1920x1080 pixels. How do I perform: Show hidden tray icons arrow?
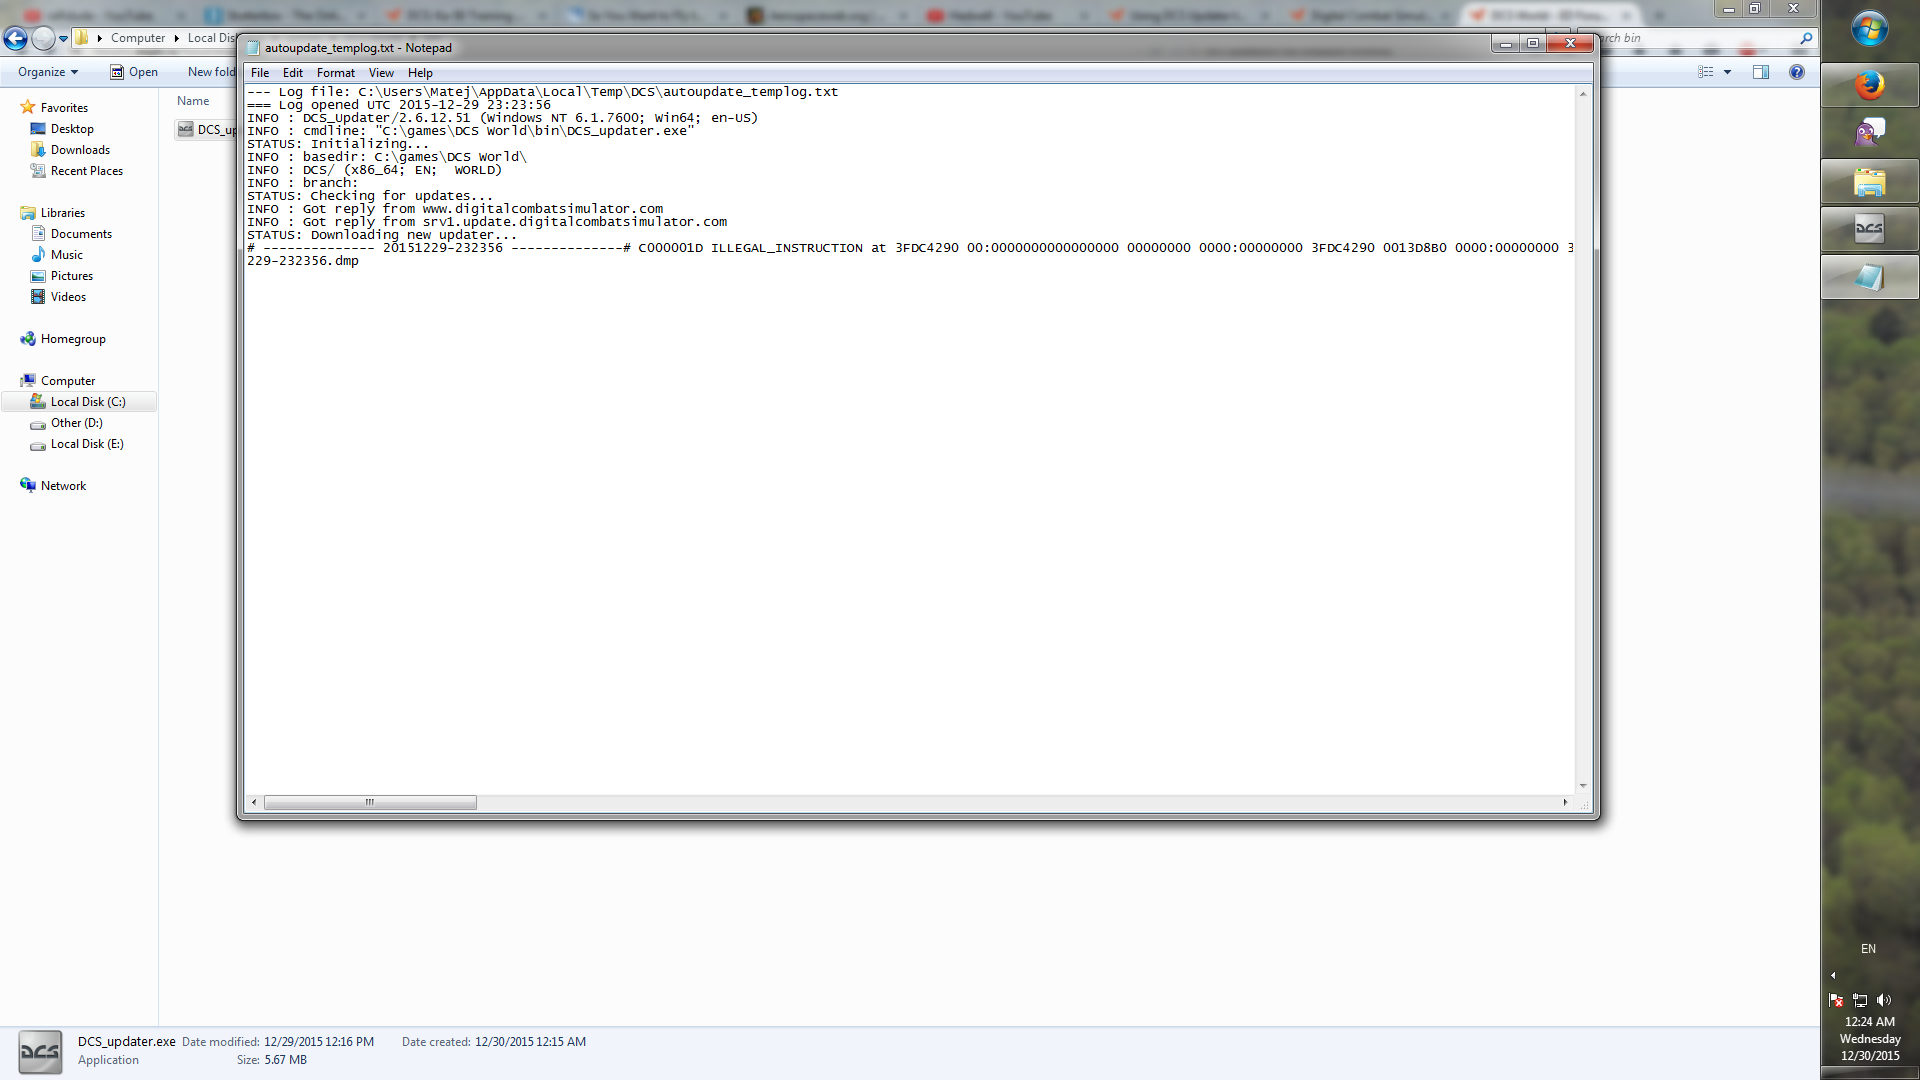[x=1833, y=975]
